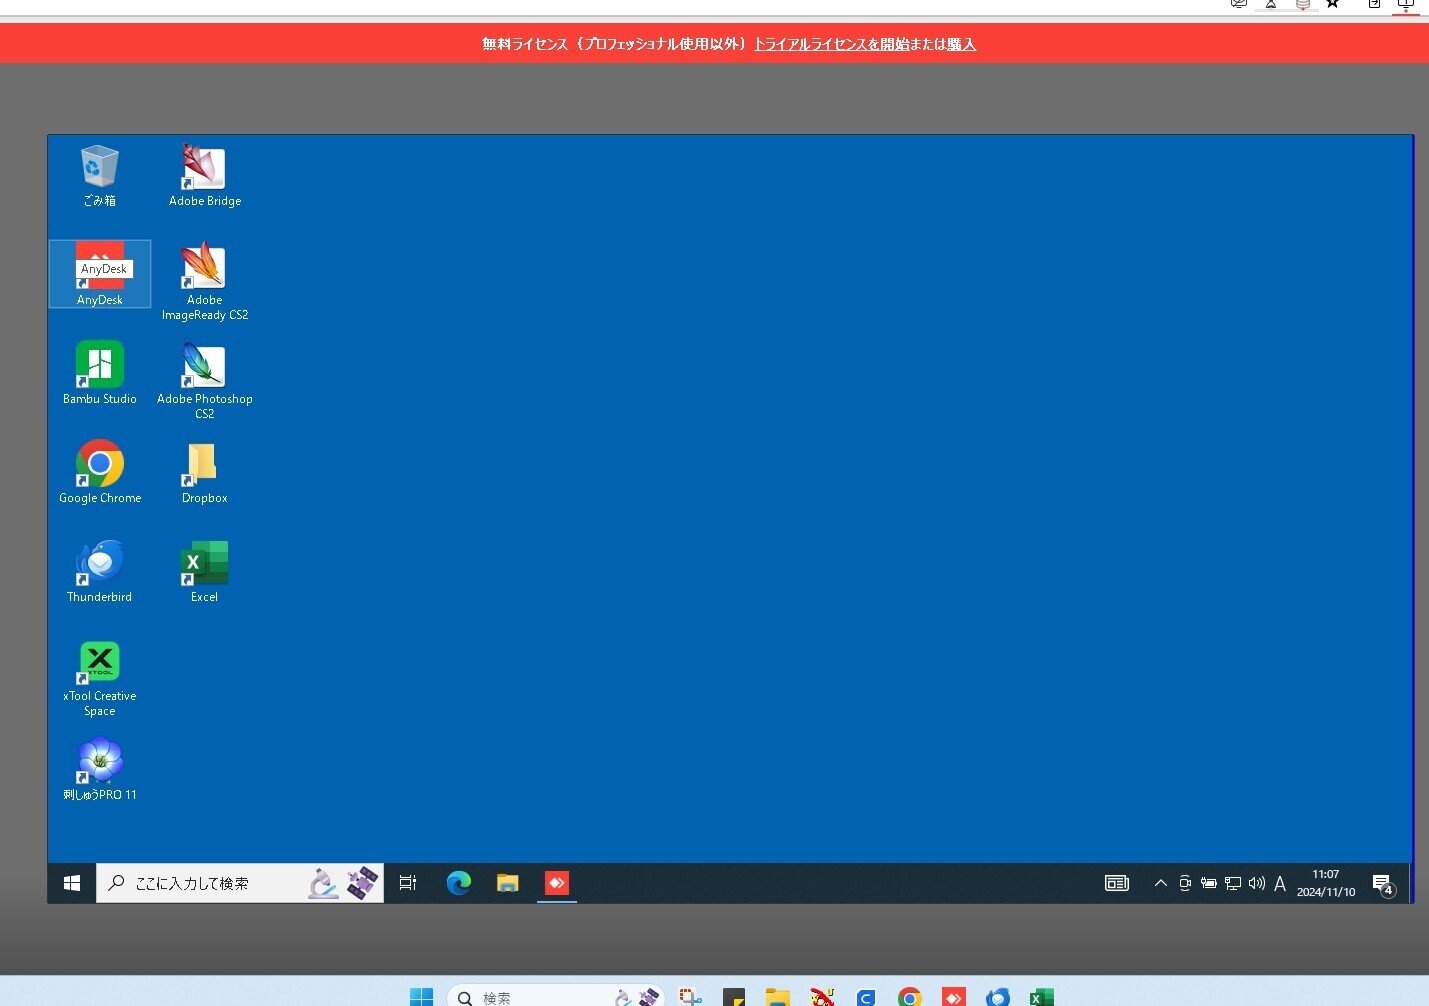Open the notification center with 4 notifications
Image resolution: width=1429 pixels, height=1006 pixels.
tap(1383, 884)
